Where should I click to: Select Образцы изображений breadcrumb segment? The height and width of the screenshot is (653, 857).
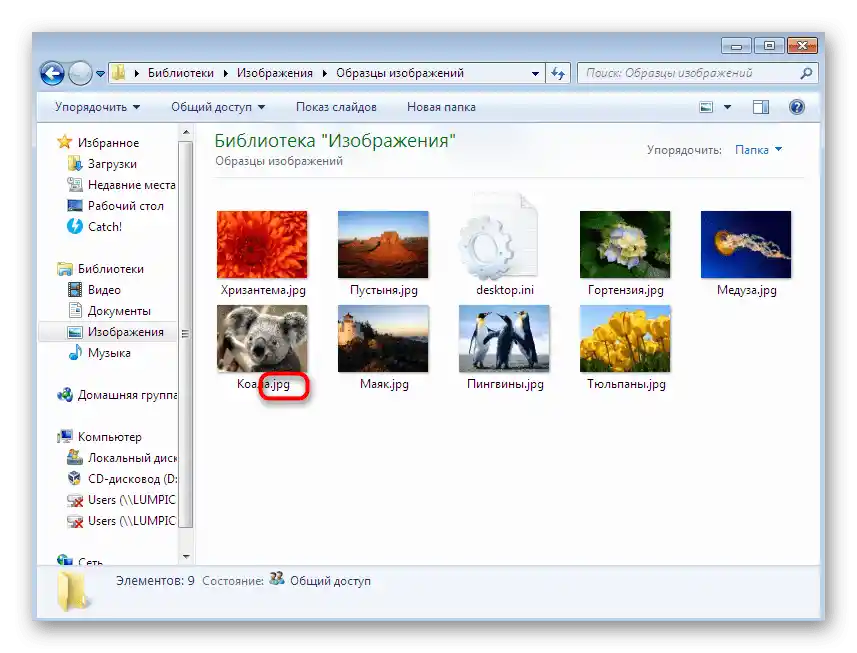point(400,73)
